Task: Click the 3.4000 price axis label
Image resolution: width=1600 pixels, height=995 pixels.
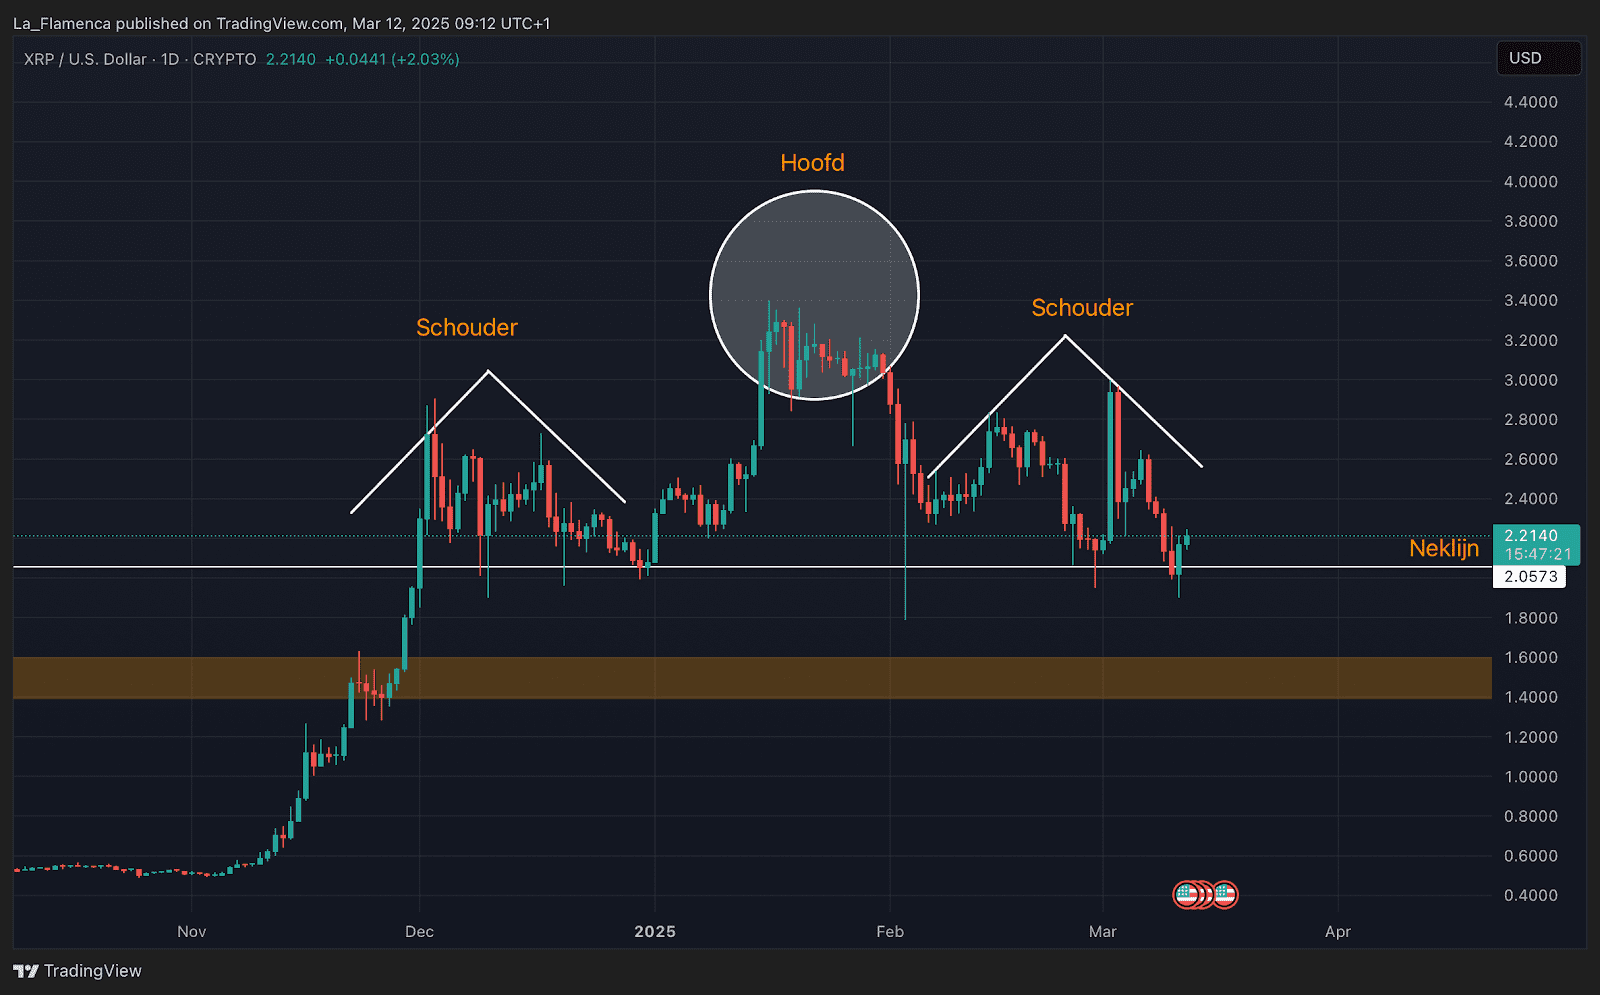Action: (x=1531, y=301)
